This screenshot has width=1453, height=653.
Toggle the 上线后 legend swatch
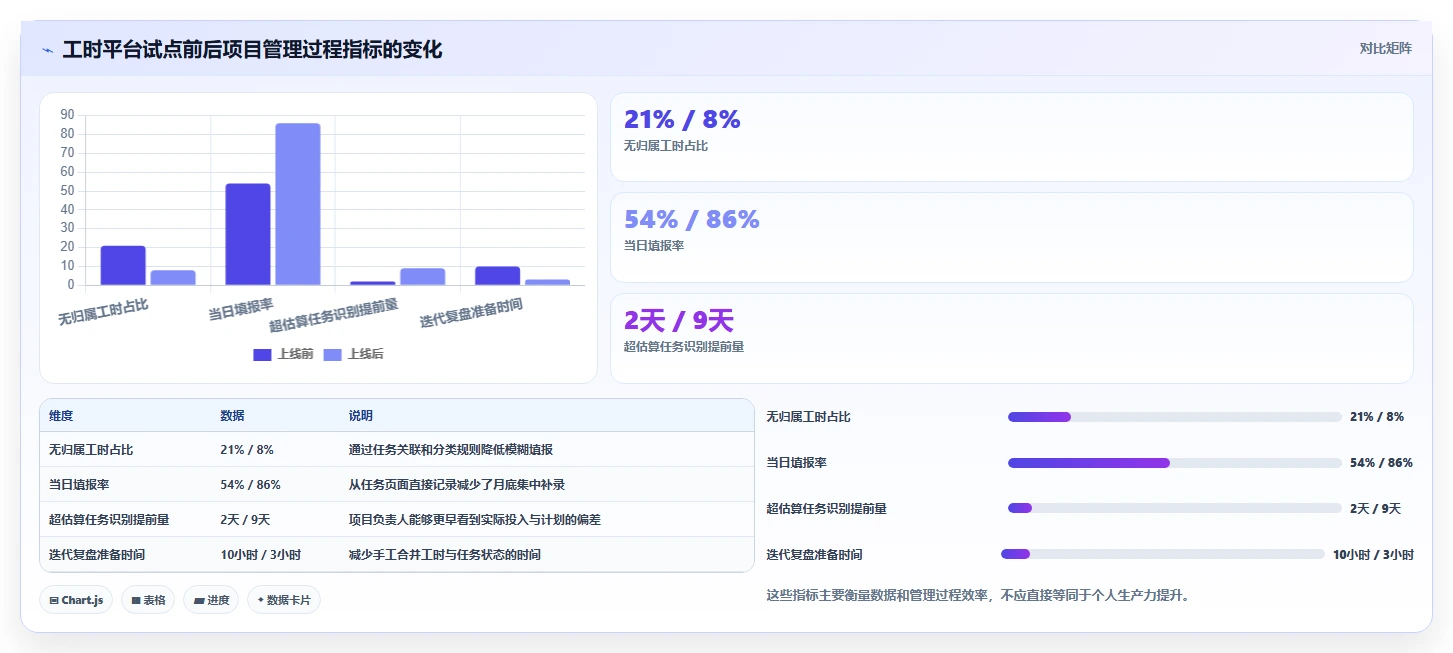[x=332, y=354]
